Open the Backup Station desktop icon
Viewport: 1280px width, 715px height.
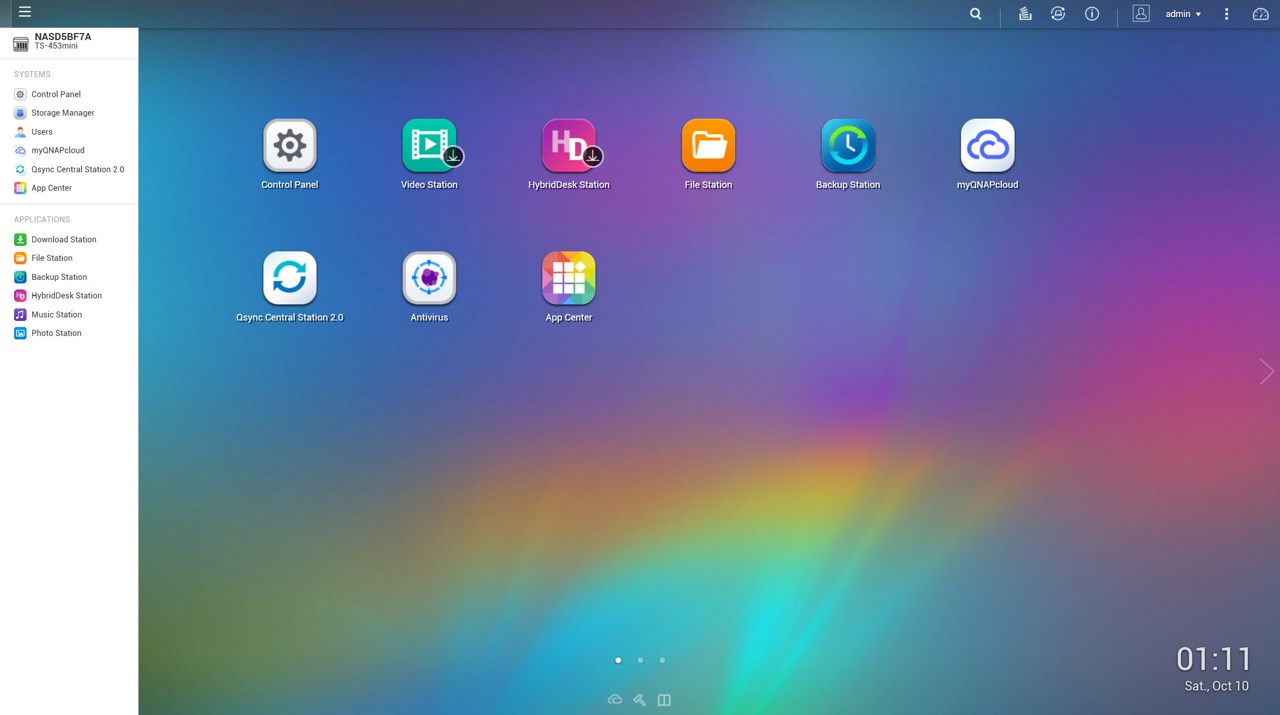[848, 146]
